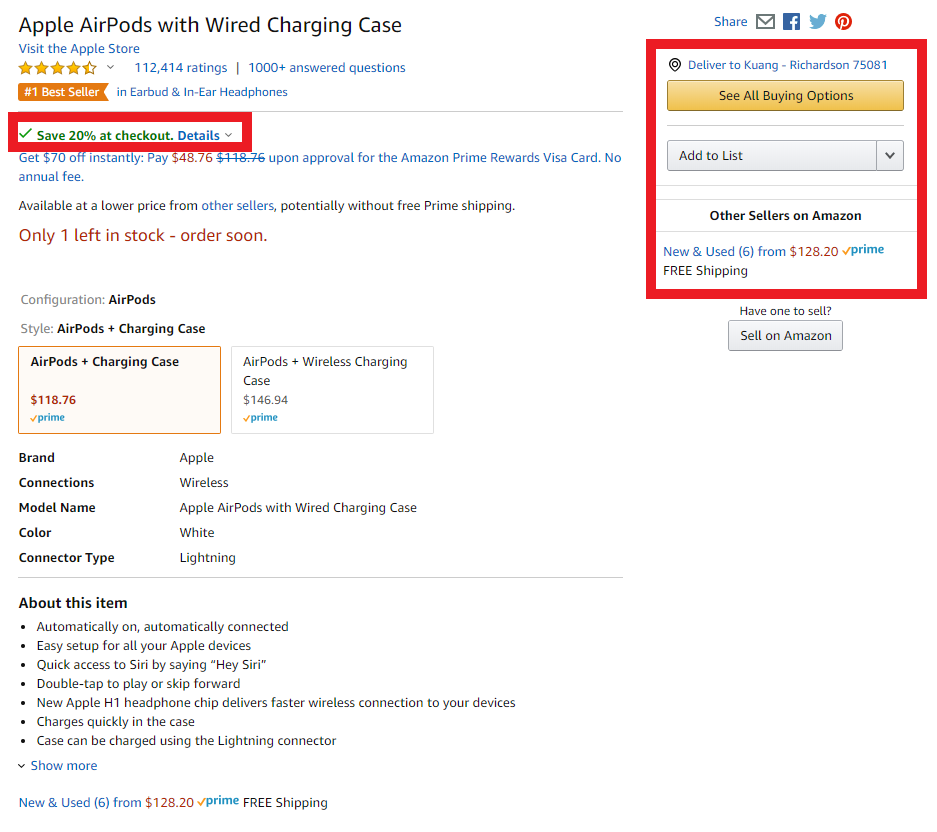Click Add to List button
The height and width of the screenshot is (832, 937).
click(771, 155)
